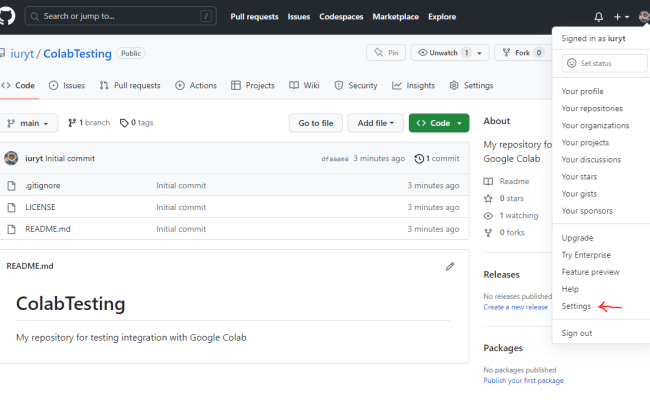Open the iuryt owner link
Viewport: 650px width, 400px height.
coord(22,54)
